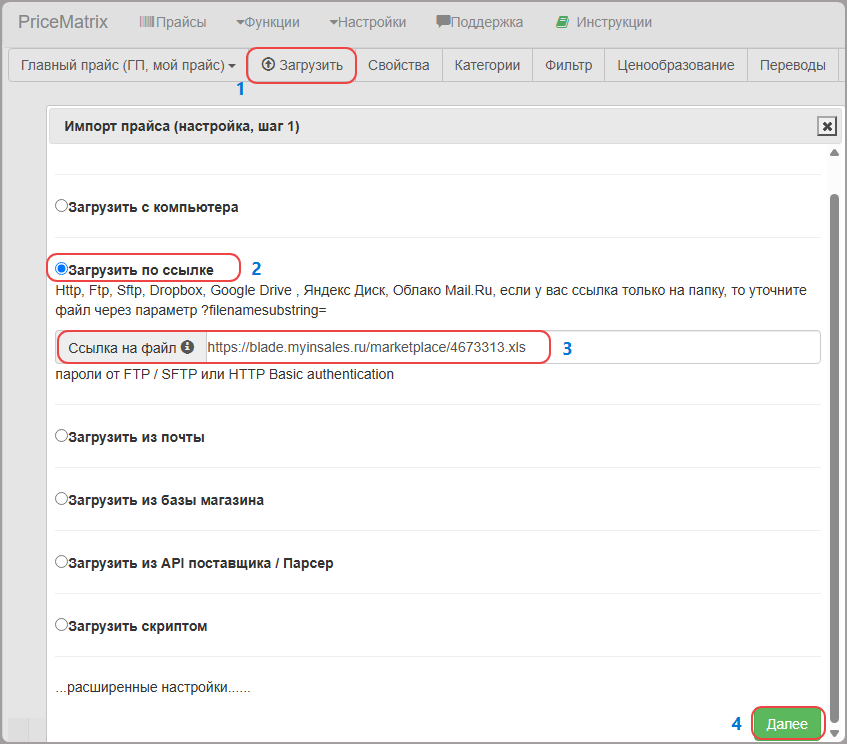
Task: Click the file URL input field
Action: (513, 347)
